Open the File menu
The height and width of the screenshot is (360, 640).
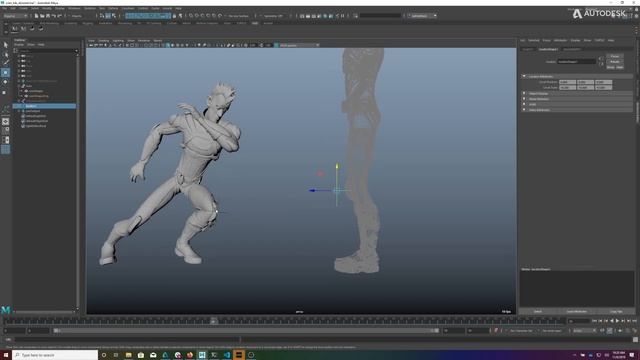4,8
